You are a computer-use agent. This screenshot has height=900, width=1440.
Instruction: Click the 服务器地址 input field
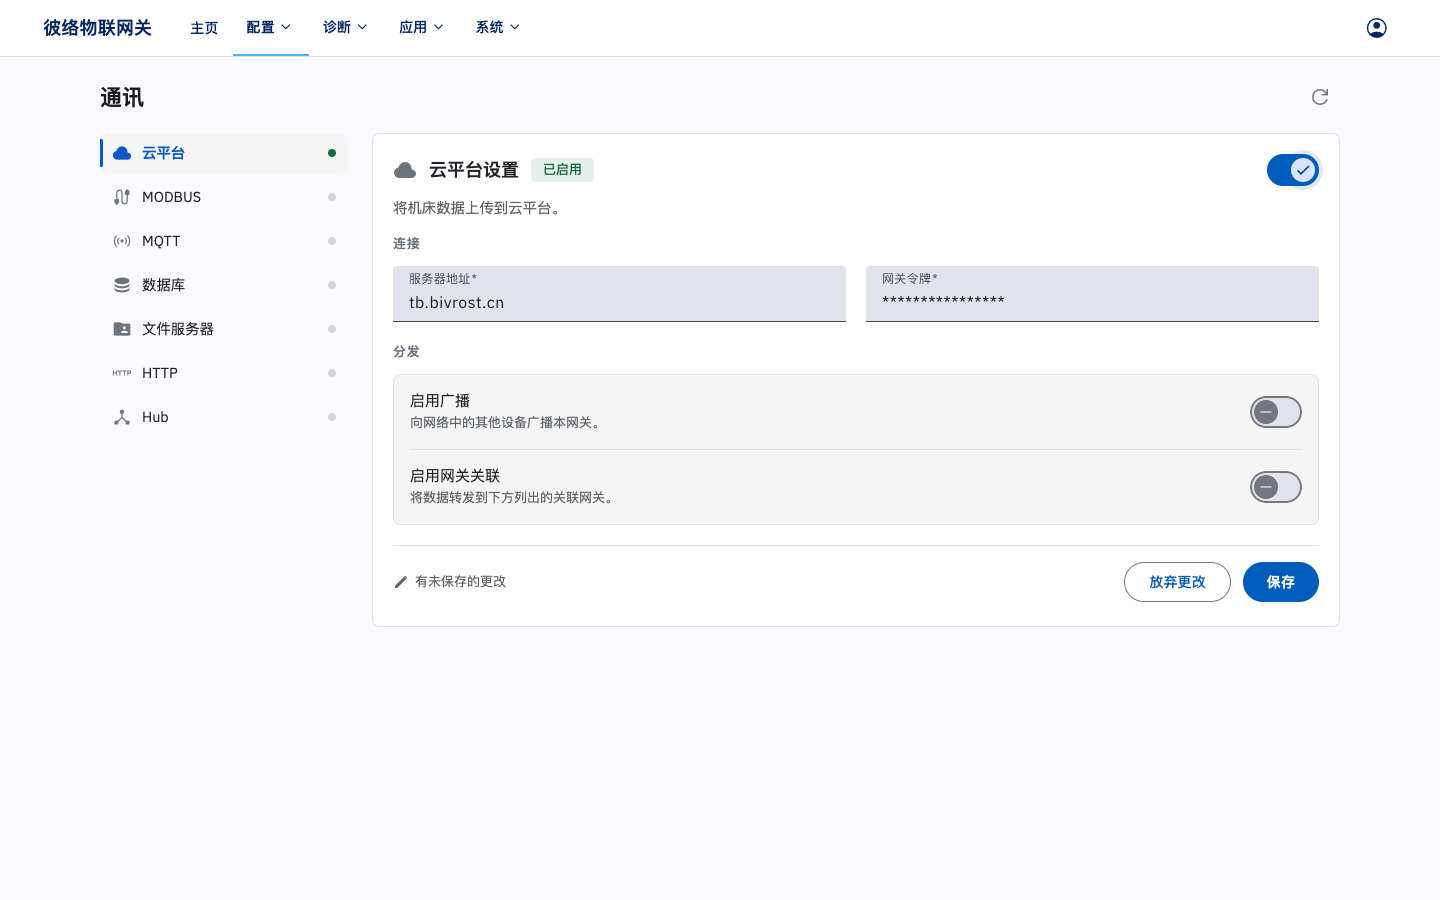pos(619,294)
